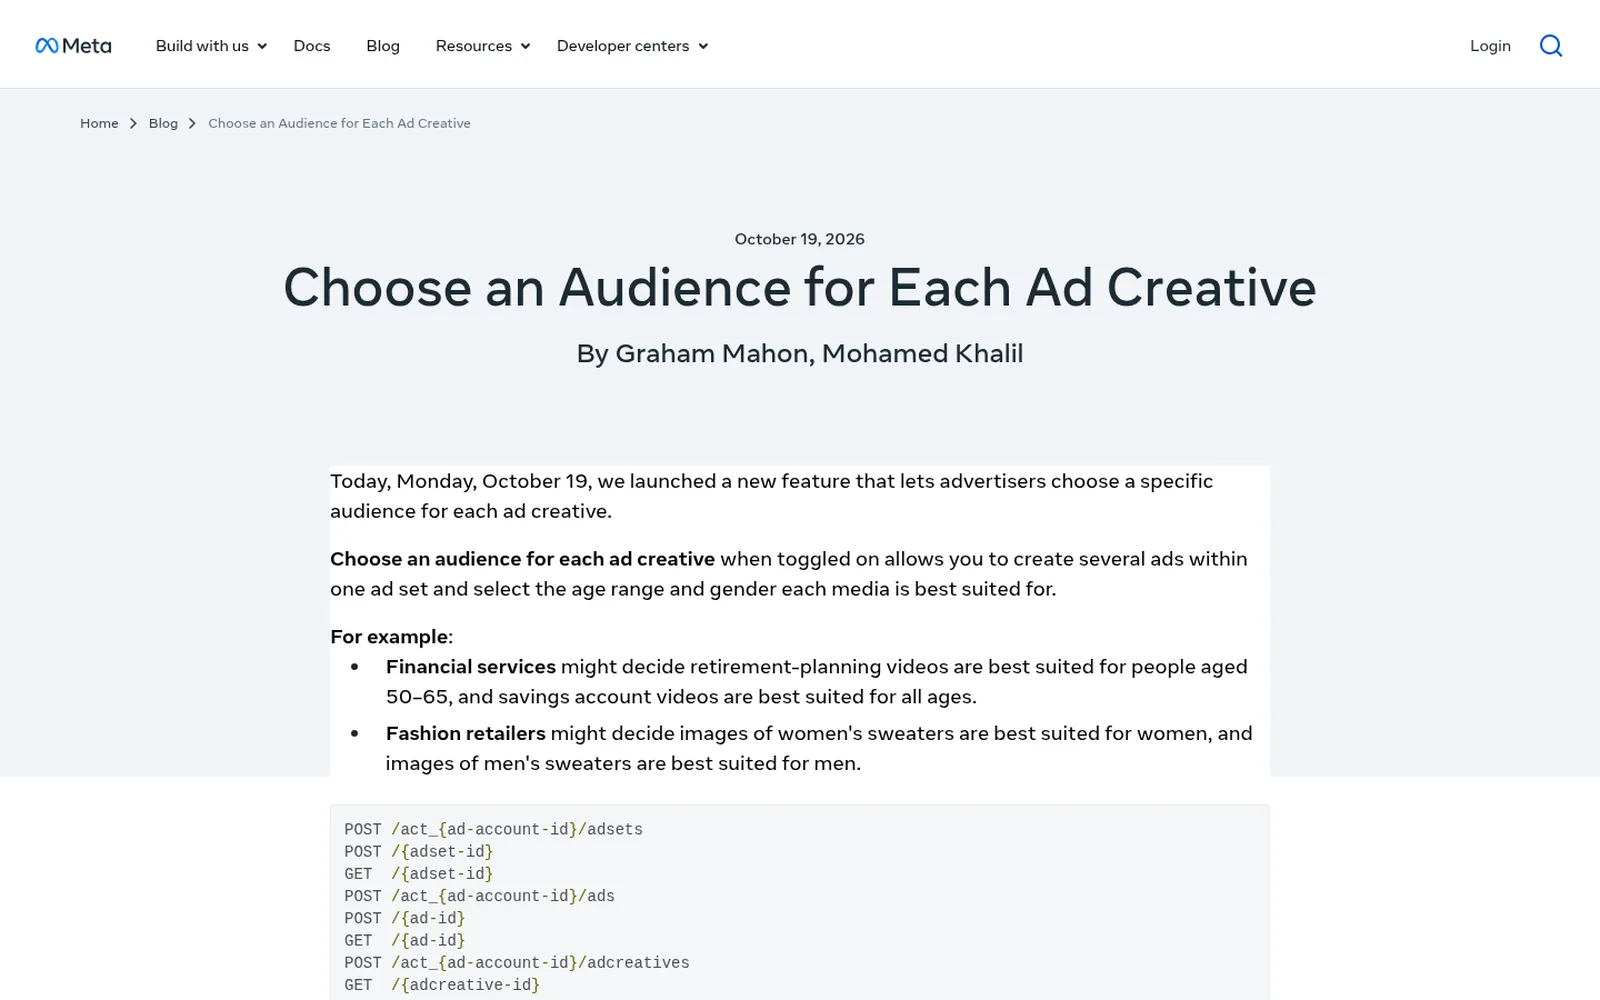The image size is (1600, 1000).
Task: Click code line POST /{adset-id}
Action: click(419, 852)
